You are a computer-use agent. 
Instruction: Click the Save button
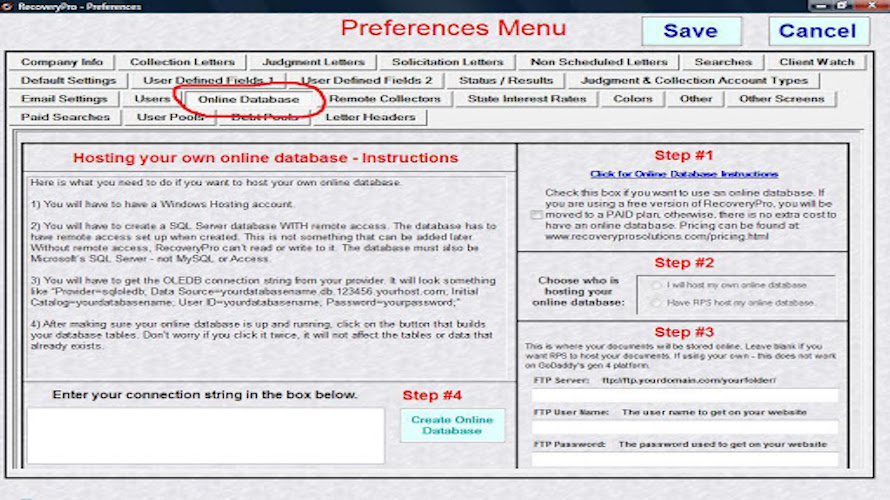(691, 31)
